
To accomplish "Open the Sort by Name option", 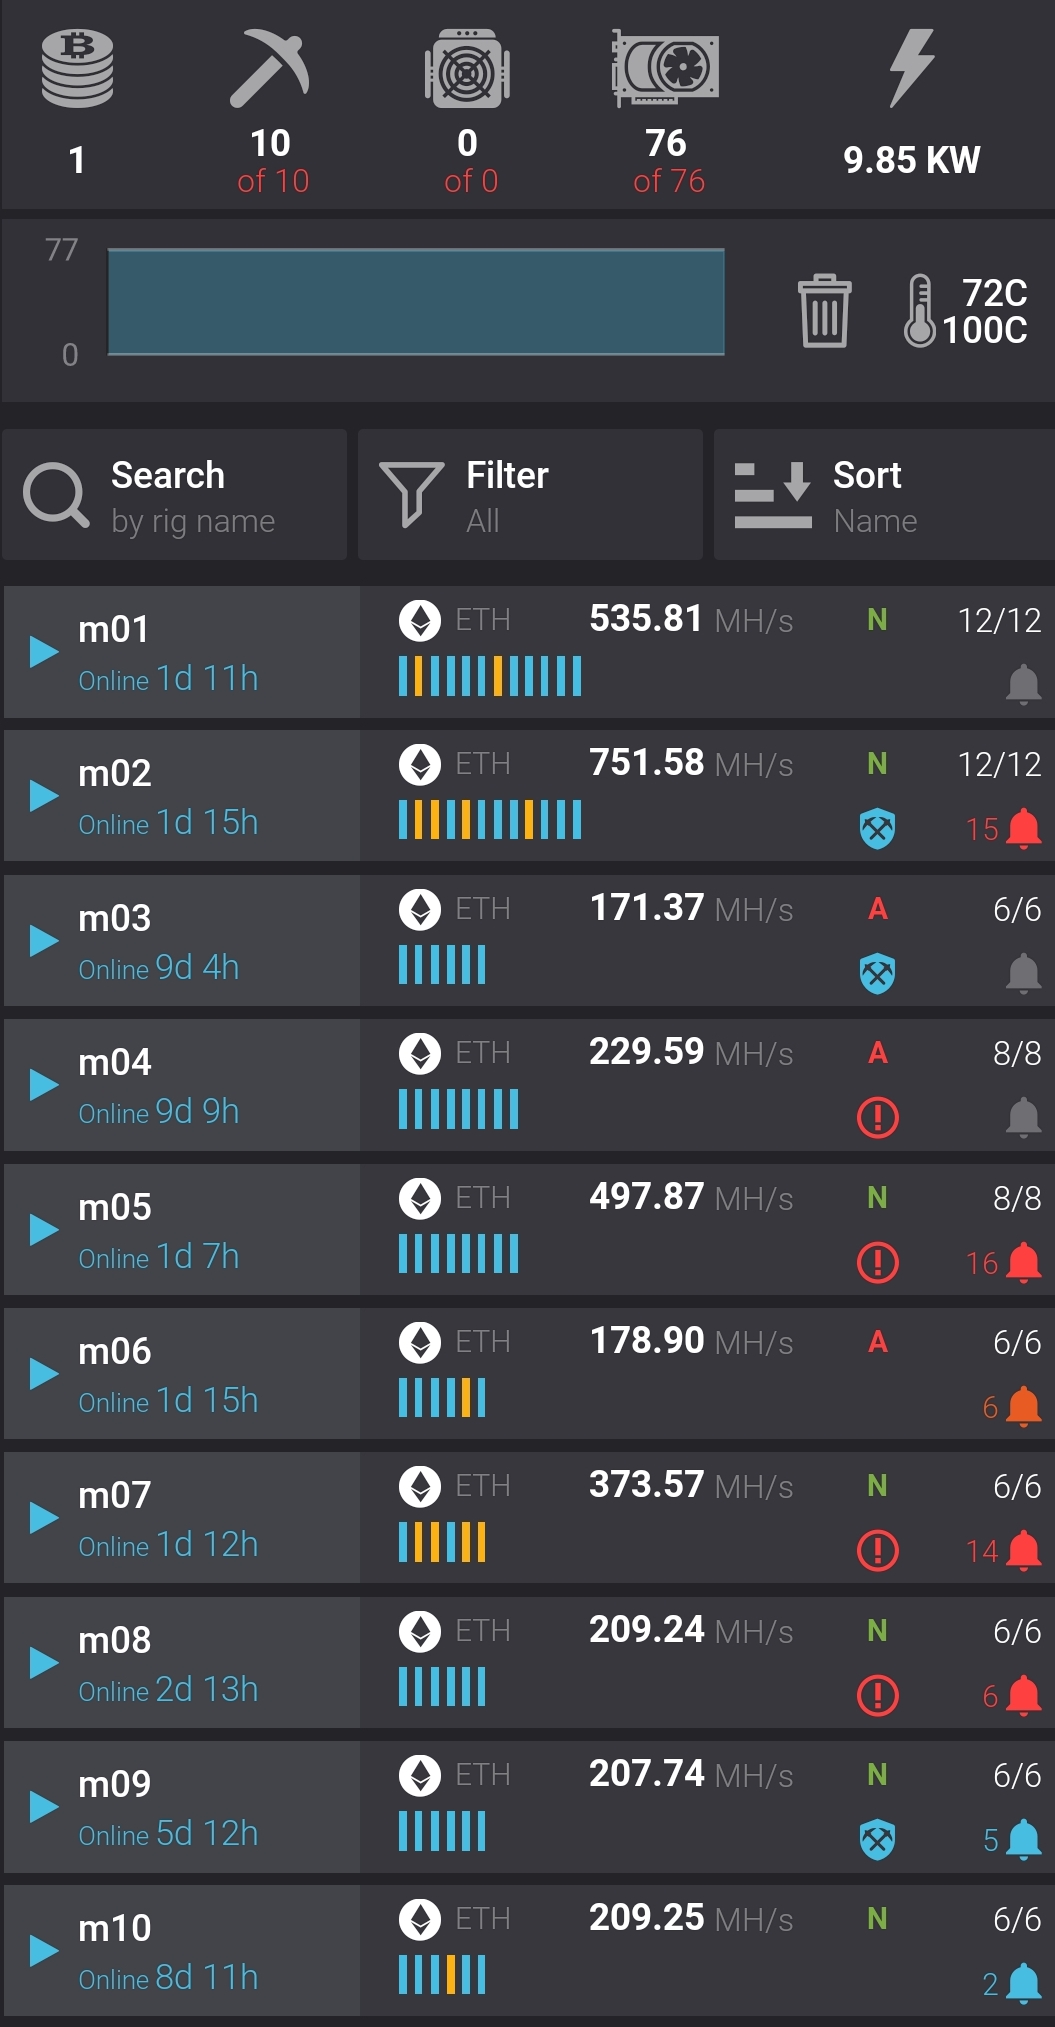I will point(884,495).
